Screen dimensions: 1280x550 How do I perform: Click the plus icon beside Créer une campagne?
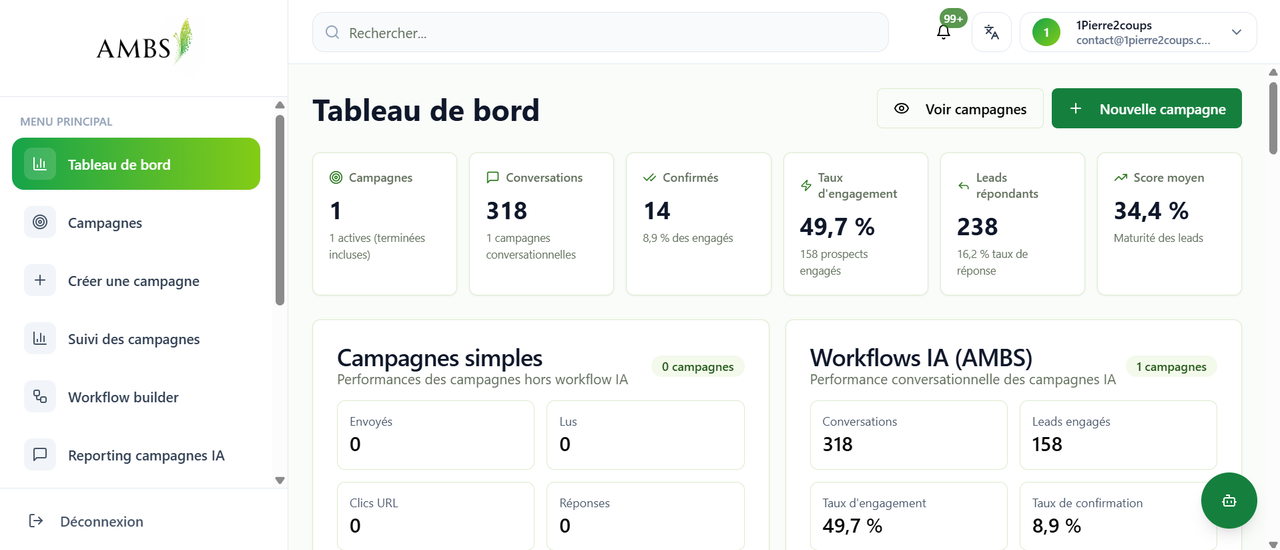coord(40,280)
